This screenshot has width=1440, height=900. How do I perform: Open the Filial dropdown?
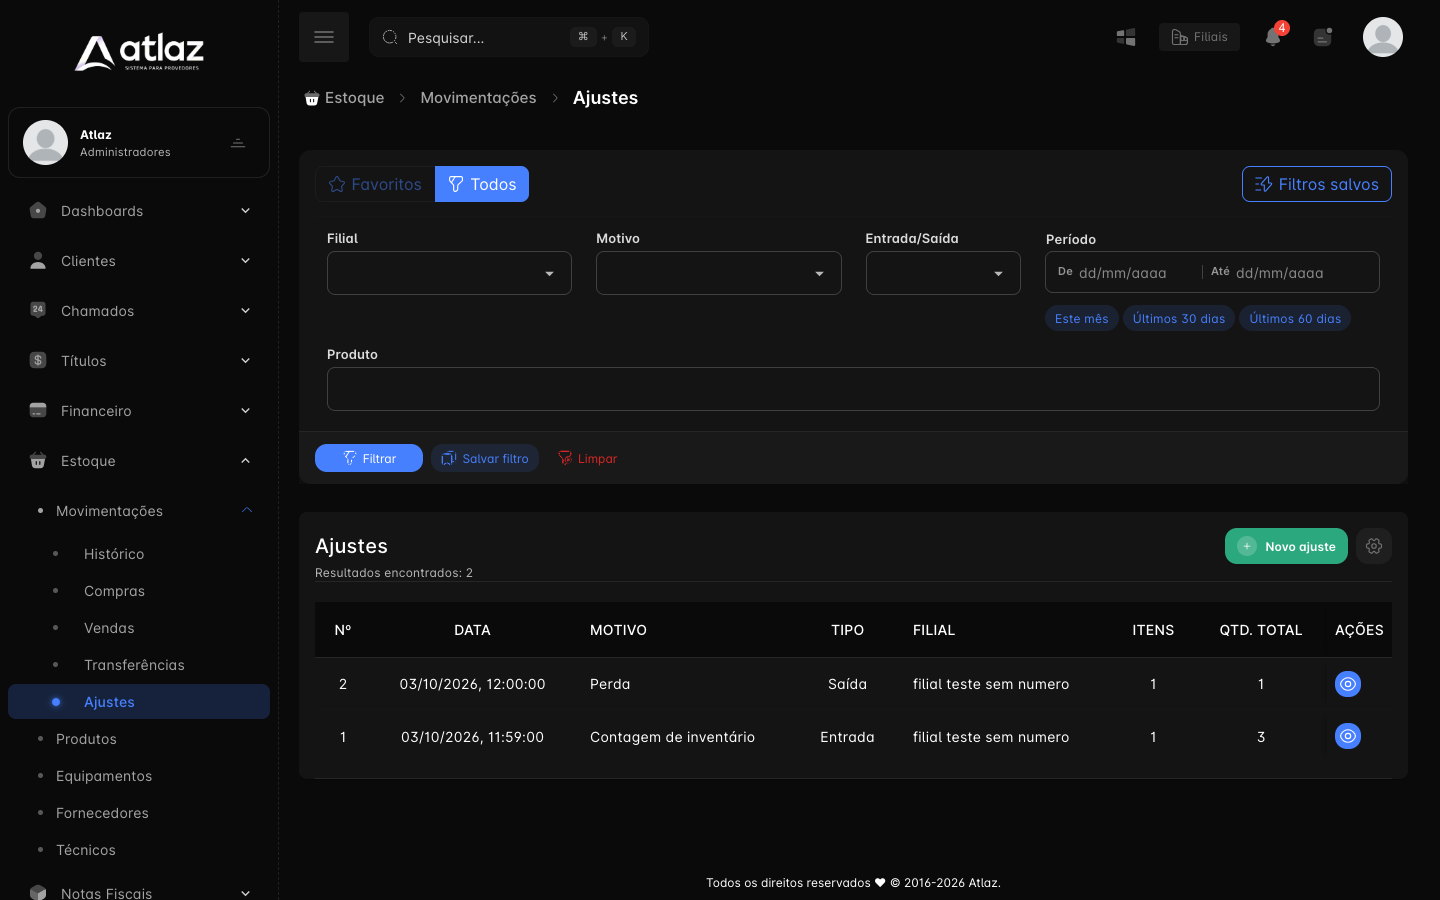(x=449, y=273)
